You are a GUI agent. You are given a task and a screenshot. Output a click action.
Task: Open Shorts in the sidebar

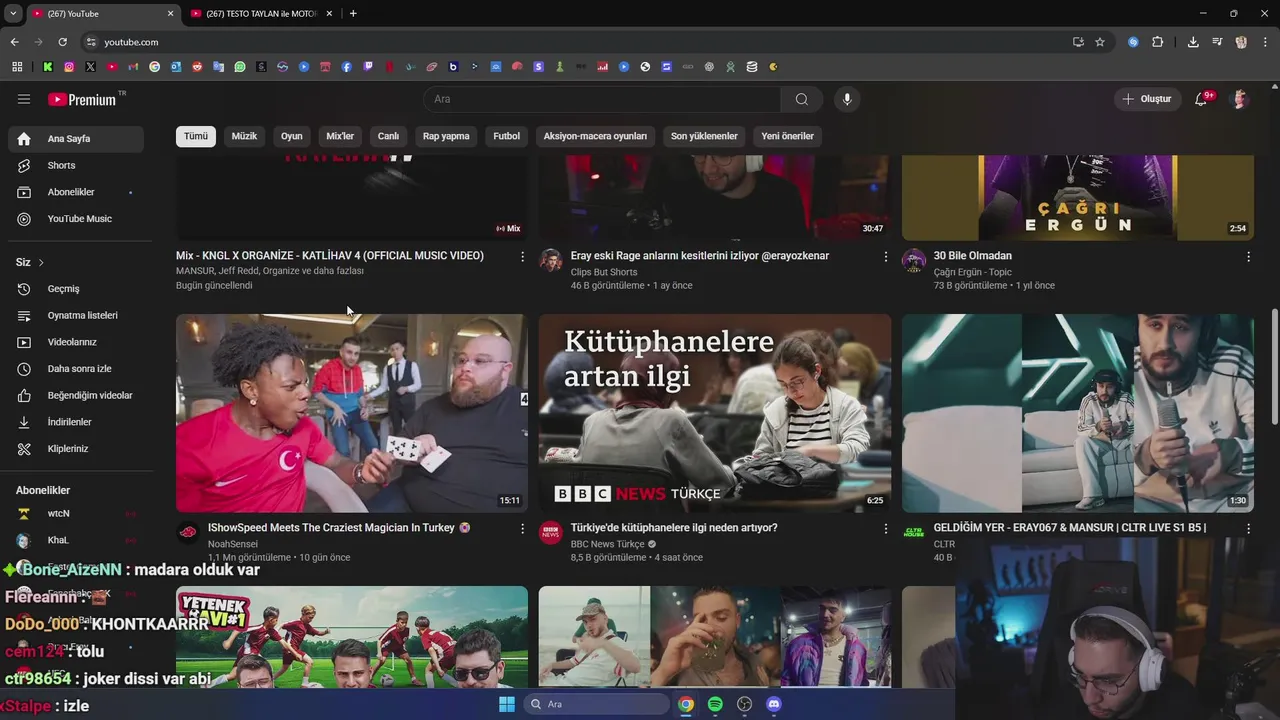(76, 165)
